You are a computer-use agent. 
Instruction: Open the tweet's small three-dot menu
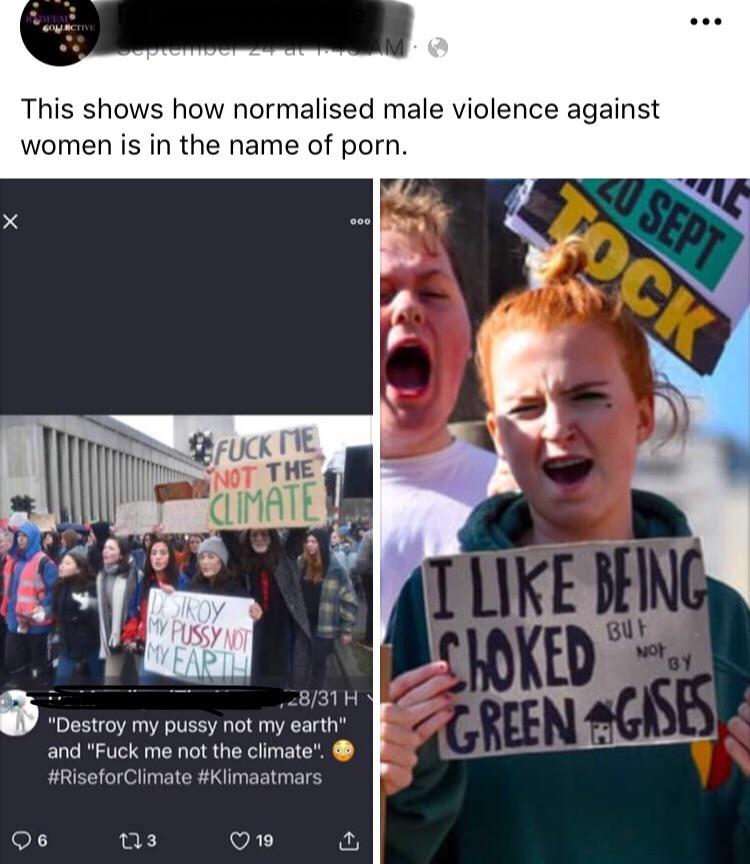click(x=360, y=222)
